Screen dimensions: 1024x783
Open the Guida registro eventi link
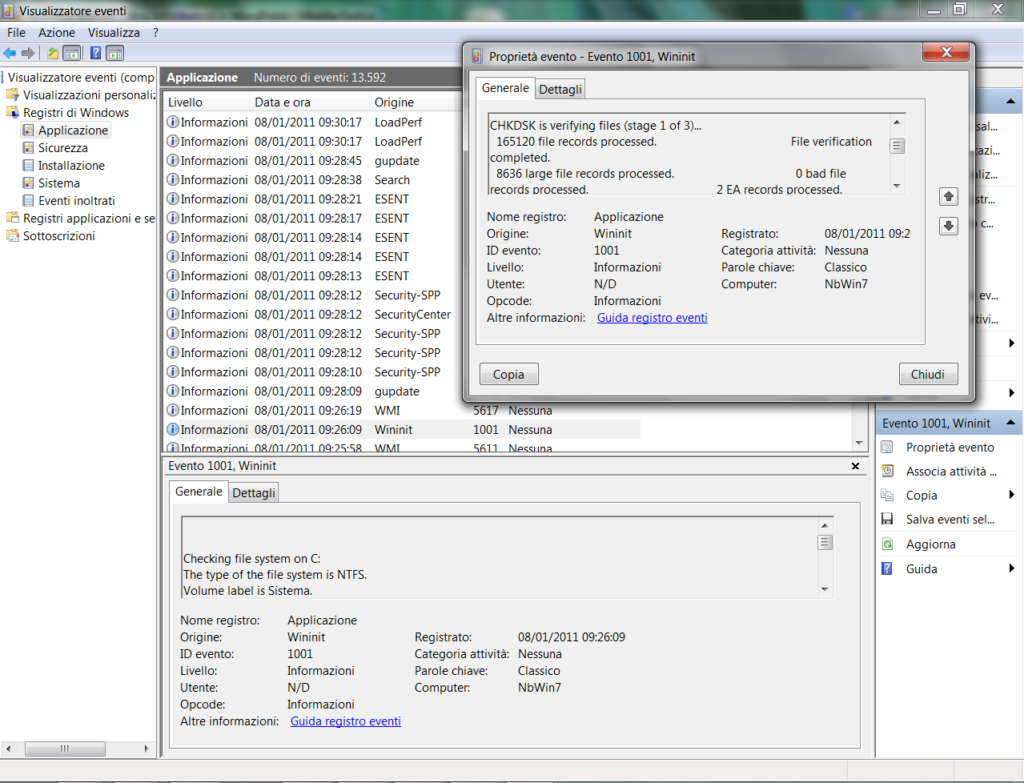651,318
